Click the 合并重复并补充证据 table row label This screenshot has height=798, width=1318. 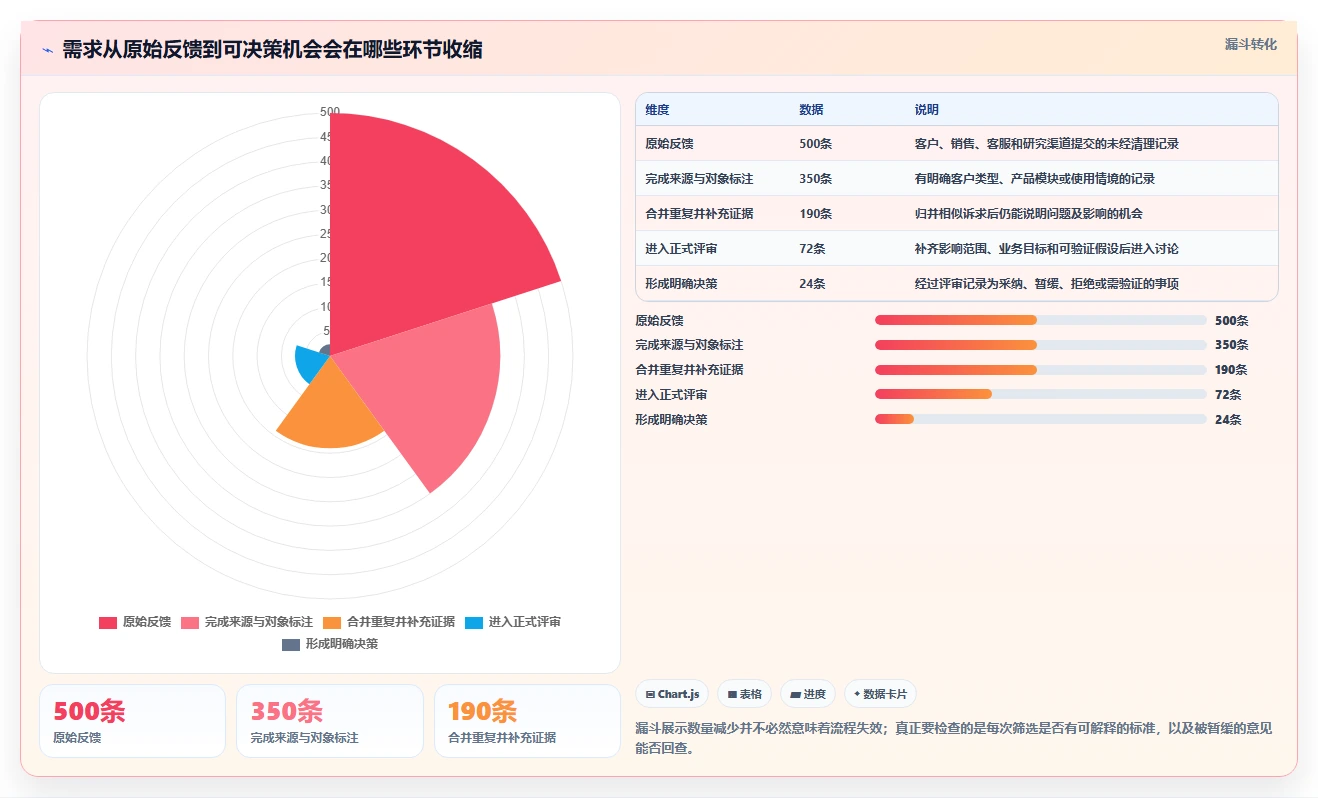pos(699,214)
